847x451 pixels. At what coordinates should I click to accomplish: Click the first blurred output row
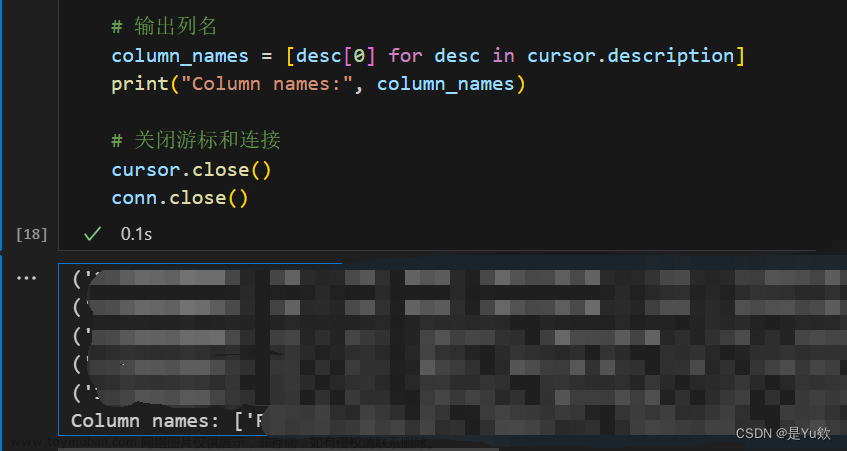[454, 278]
